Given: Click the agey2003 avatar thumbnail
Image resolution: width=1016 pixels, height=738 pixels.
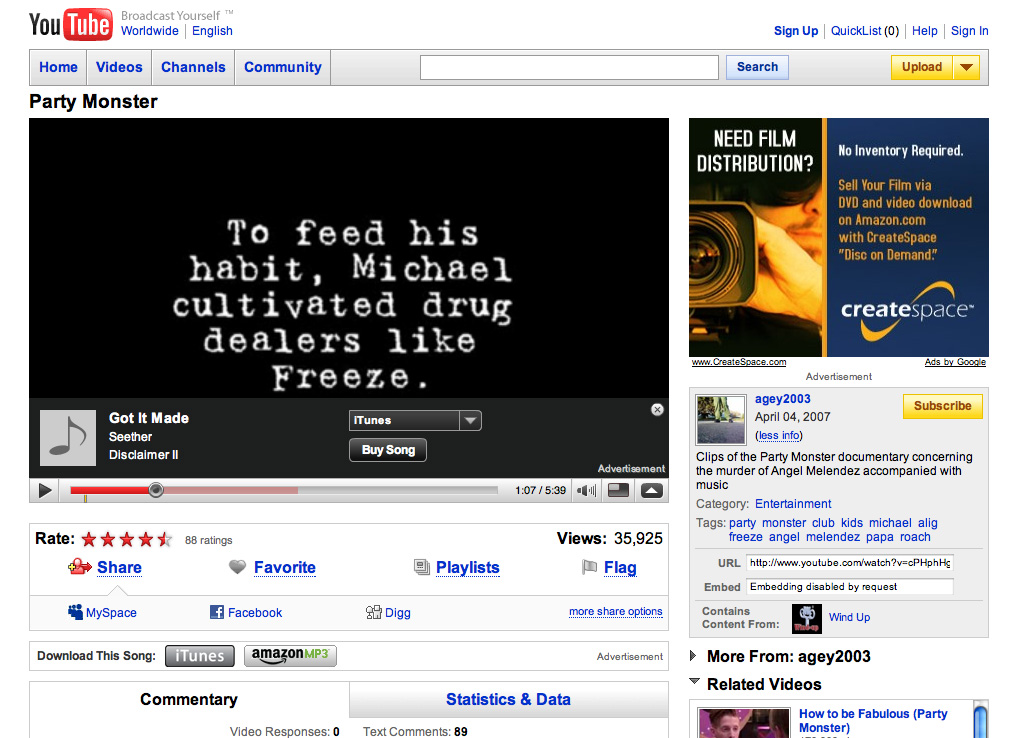Looking at the screenshot, I should click(x=721, y=419).
